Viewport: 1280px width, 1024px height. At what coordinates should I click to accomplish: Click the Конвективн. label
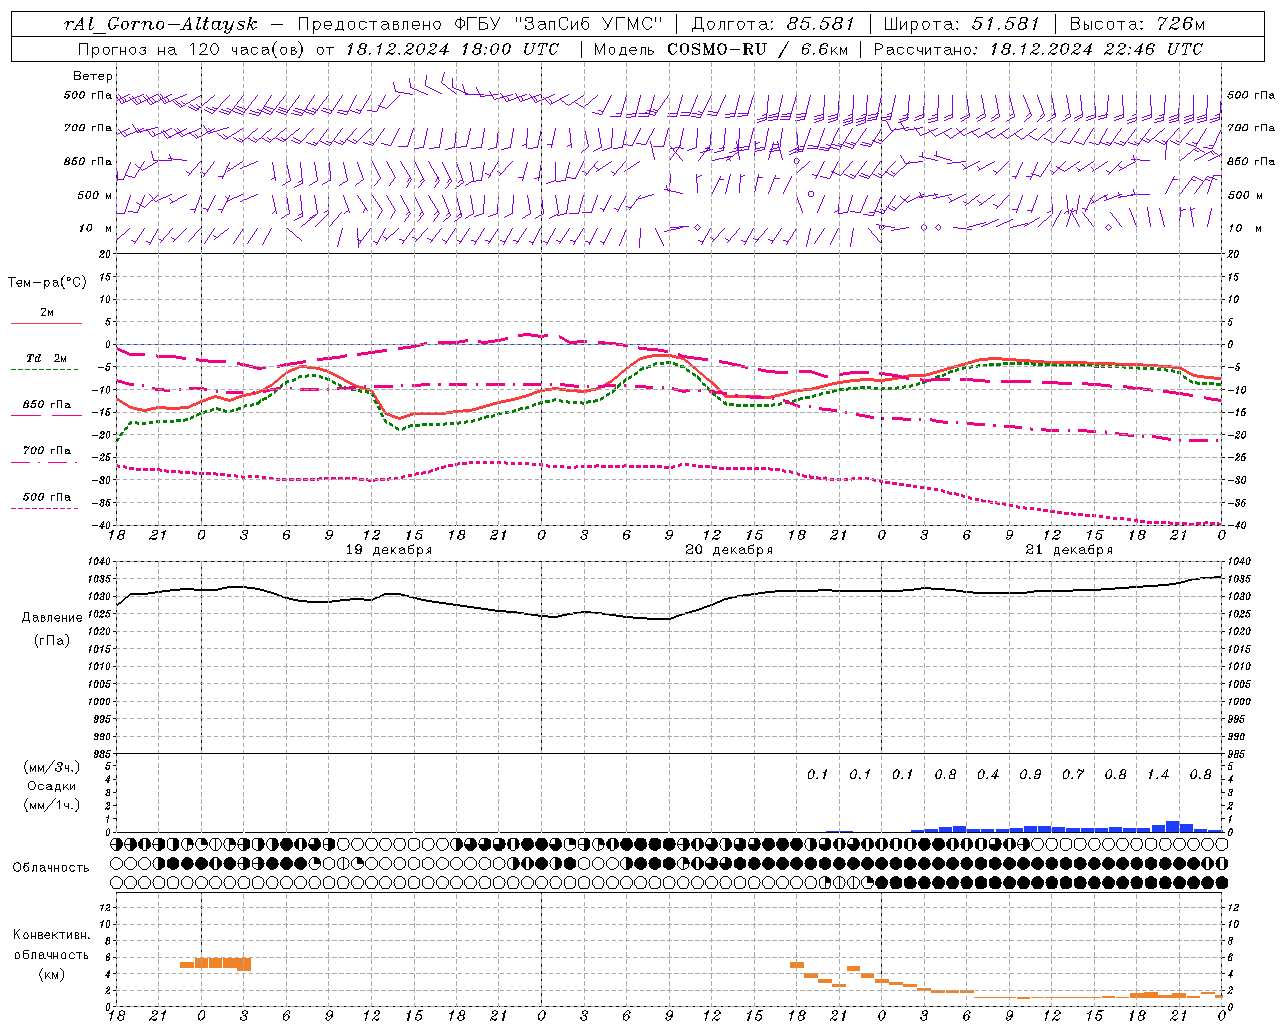pos(51,935)
